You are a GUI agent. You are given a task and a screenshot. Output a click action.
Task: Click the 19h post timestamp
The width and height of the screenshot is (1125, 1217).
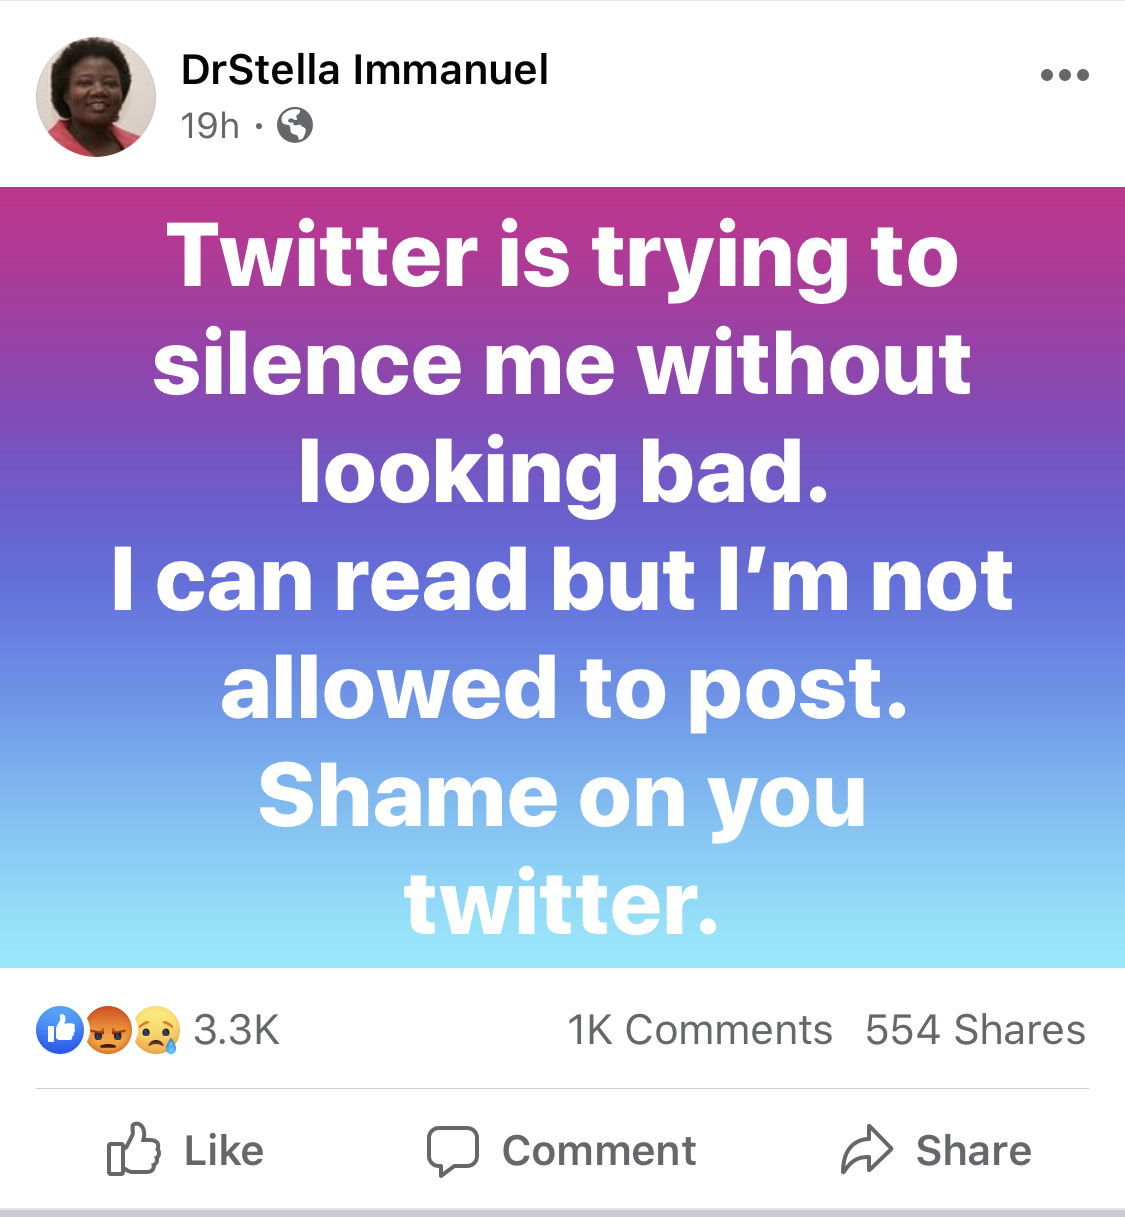click(210, 126)
